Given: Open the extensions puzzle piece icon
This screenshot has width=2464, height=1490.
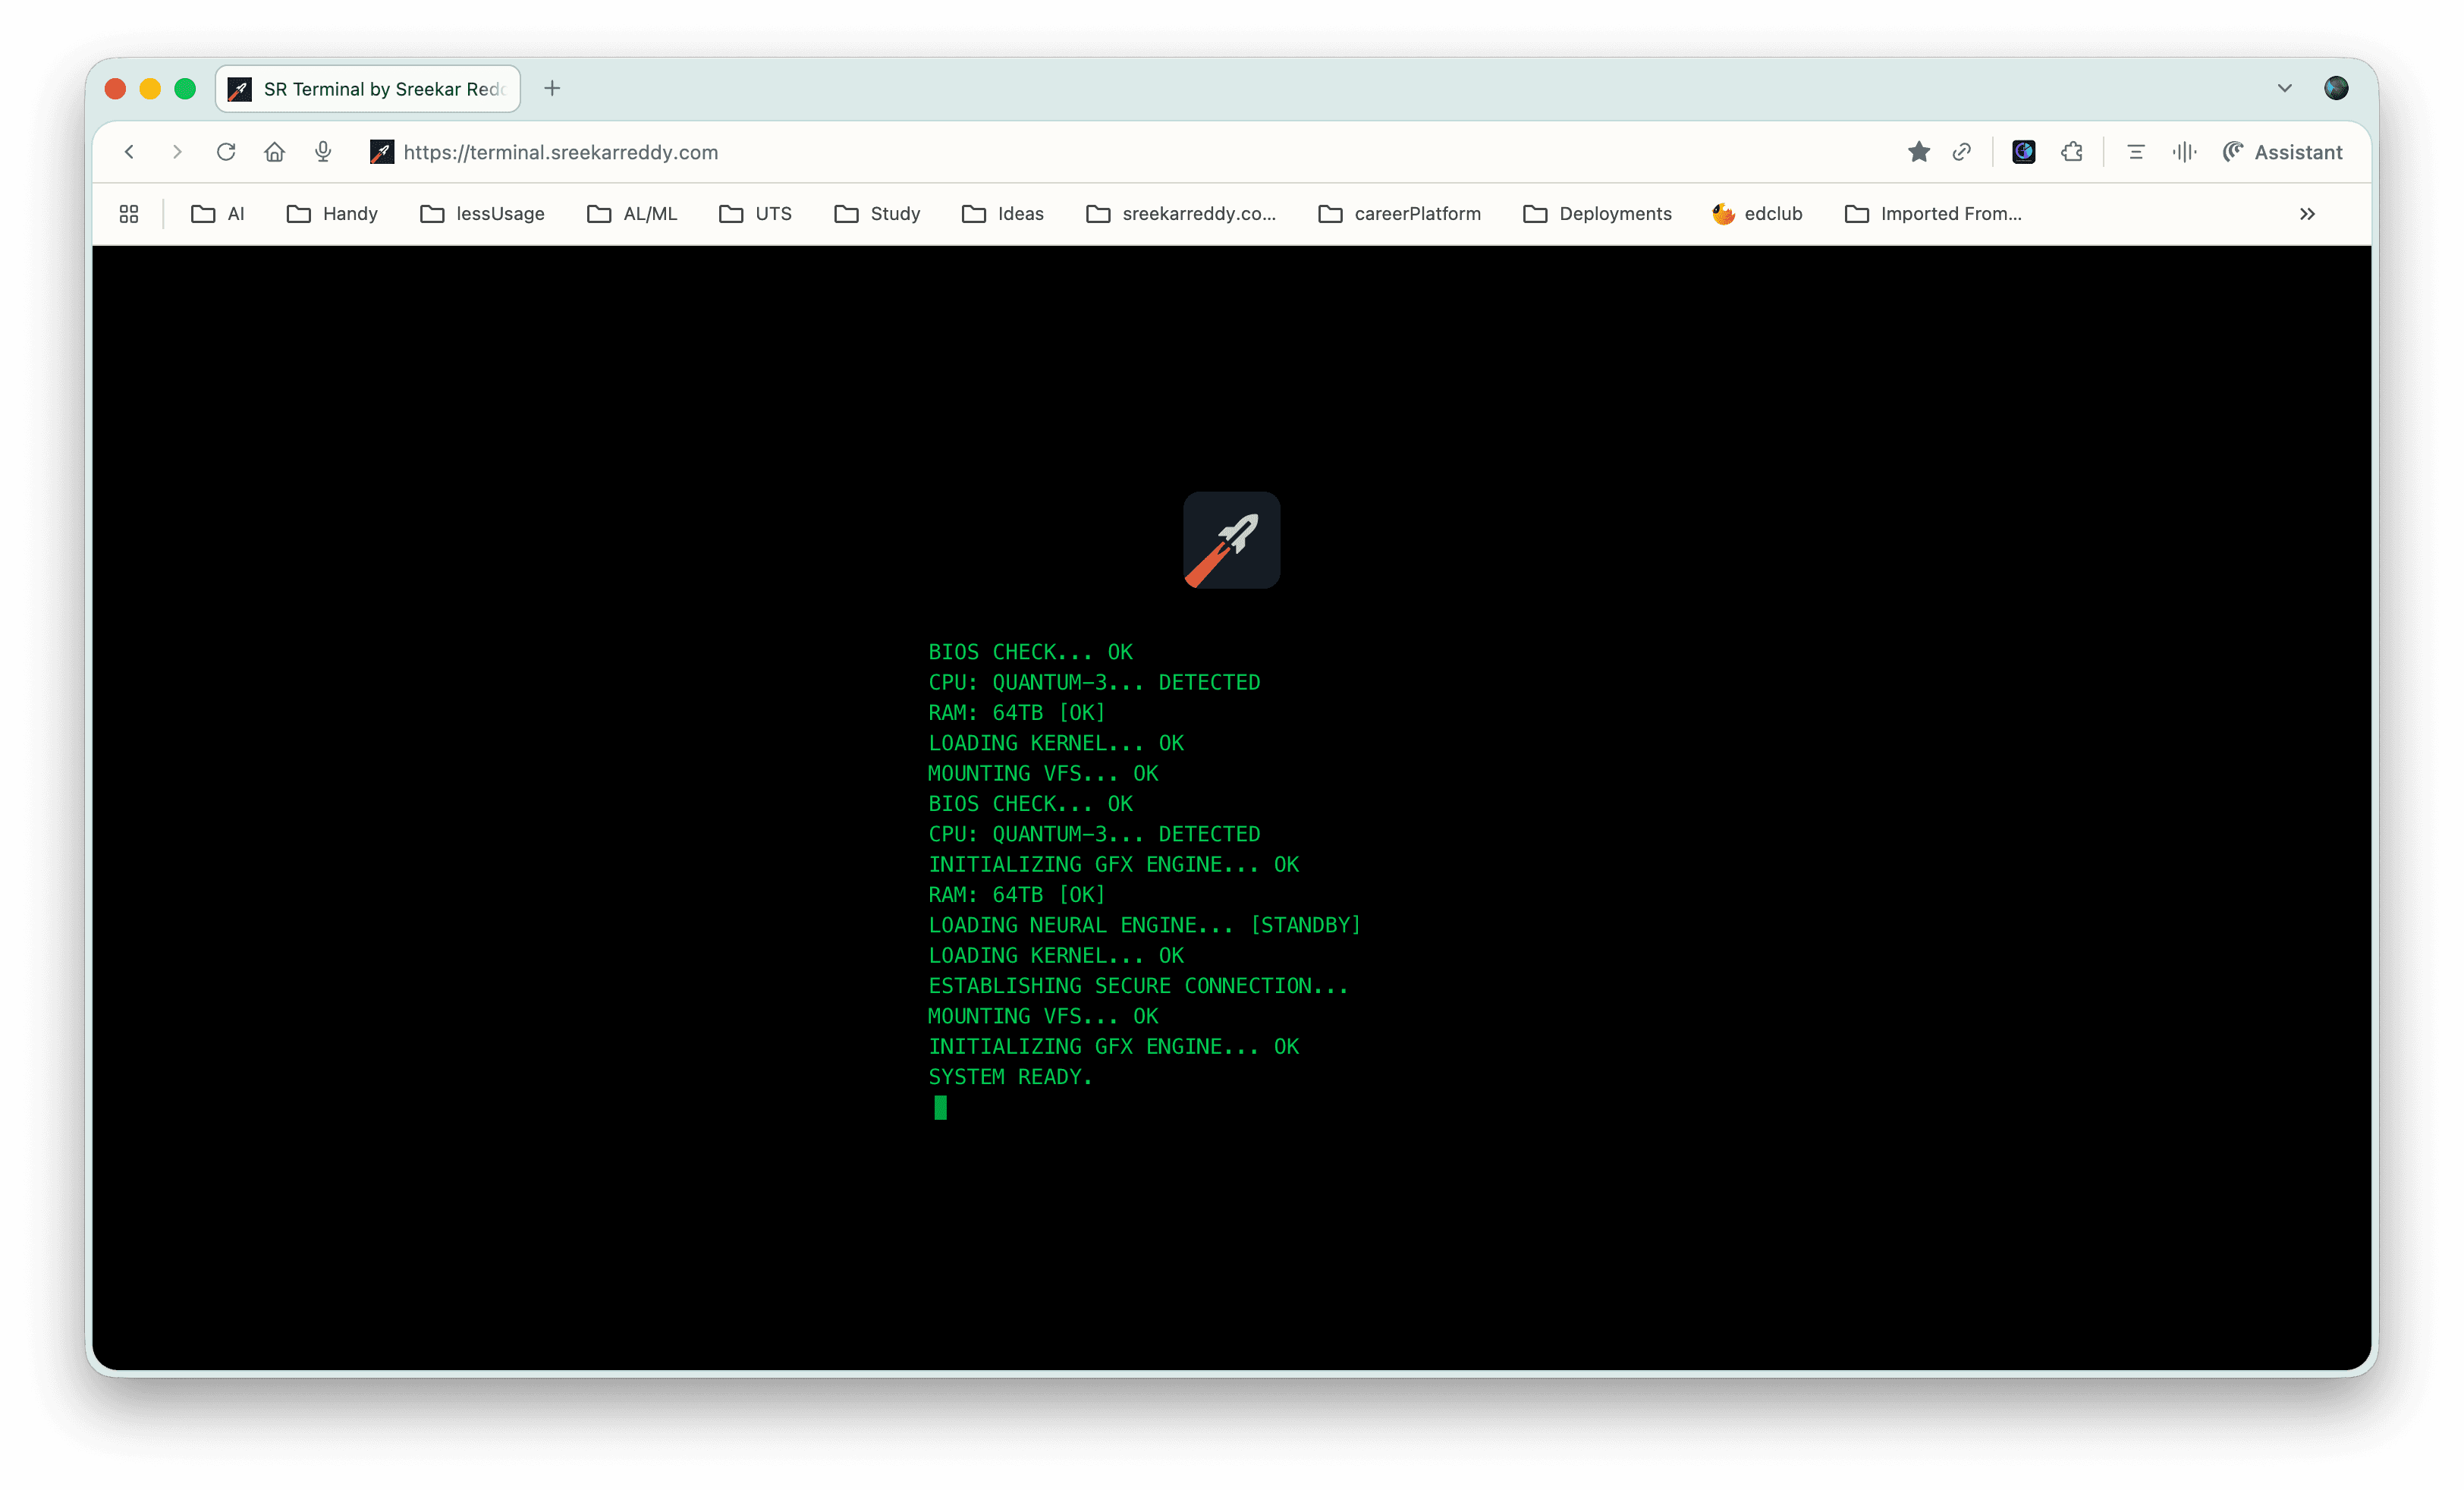Looking at the screenshot, I should (x=2071, y=152).
